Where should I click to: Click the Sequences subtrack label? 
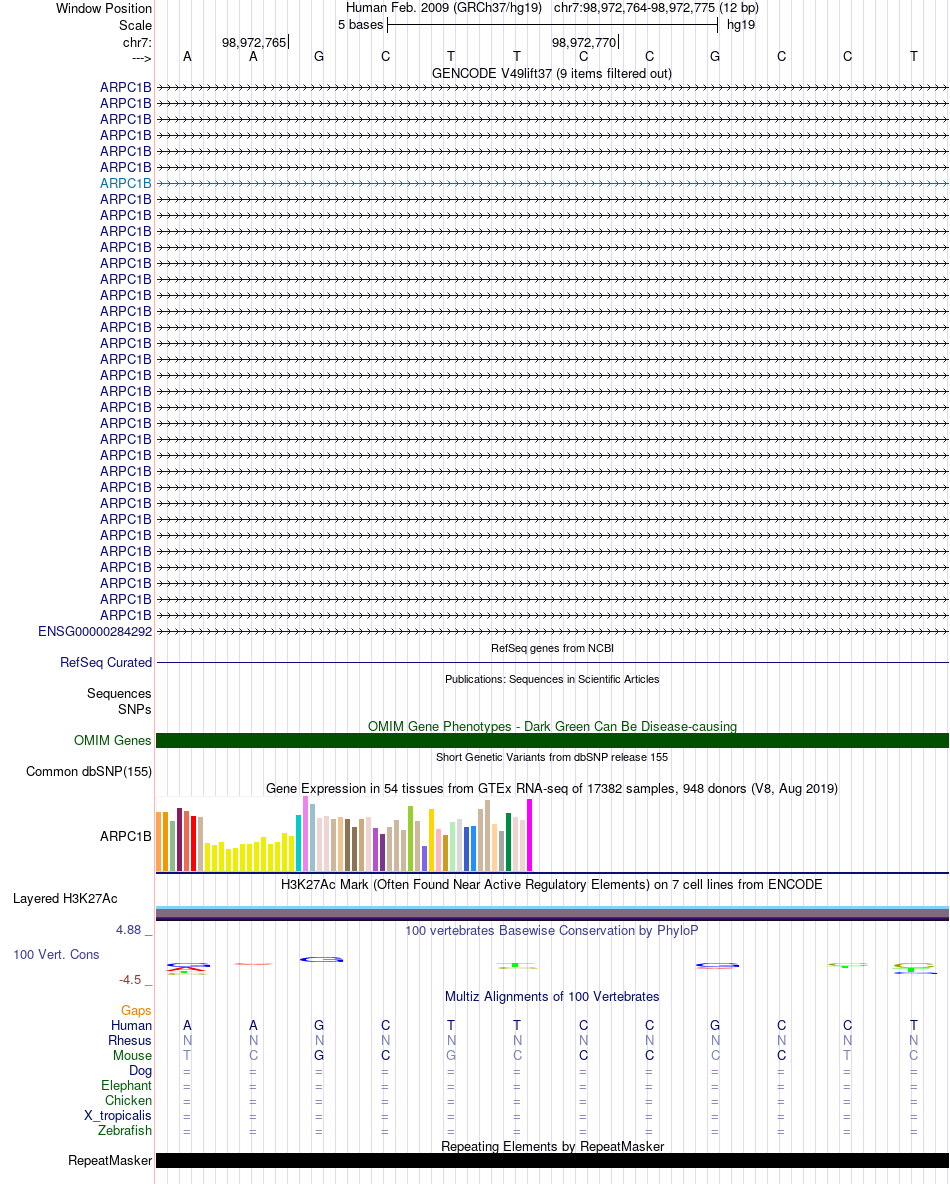(119, 693)
